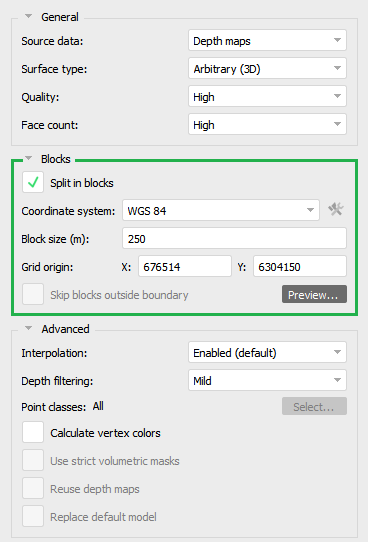Click the Grid origin Y field
368x542 pixels.
[300, 266]
